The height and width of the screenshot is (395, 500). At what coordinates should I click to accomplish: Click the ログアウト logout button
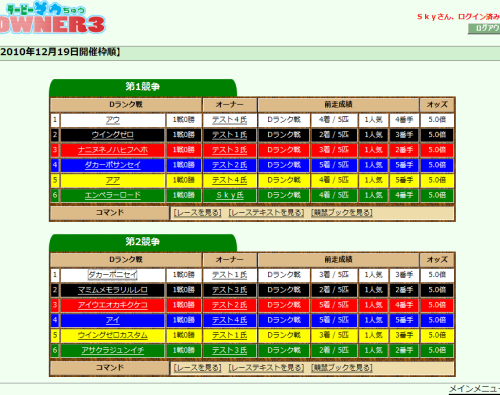(x=484, y=28)
